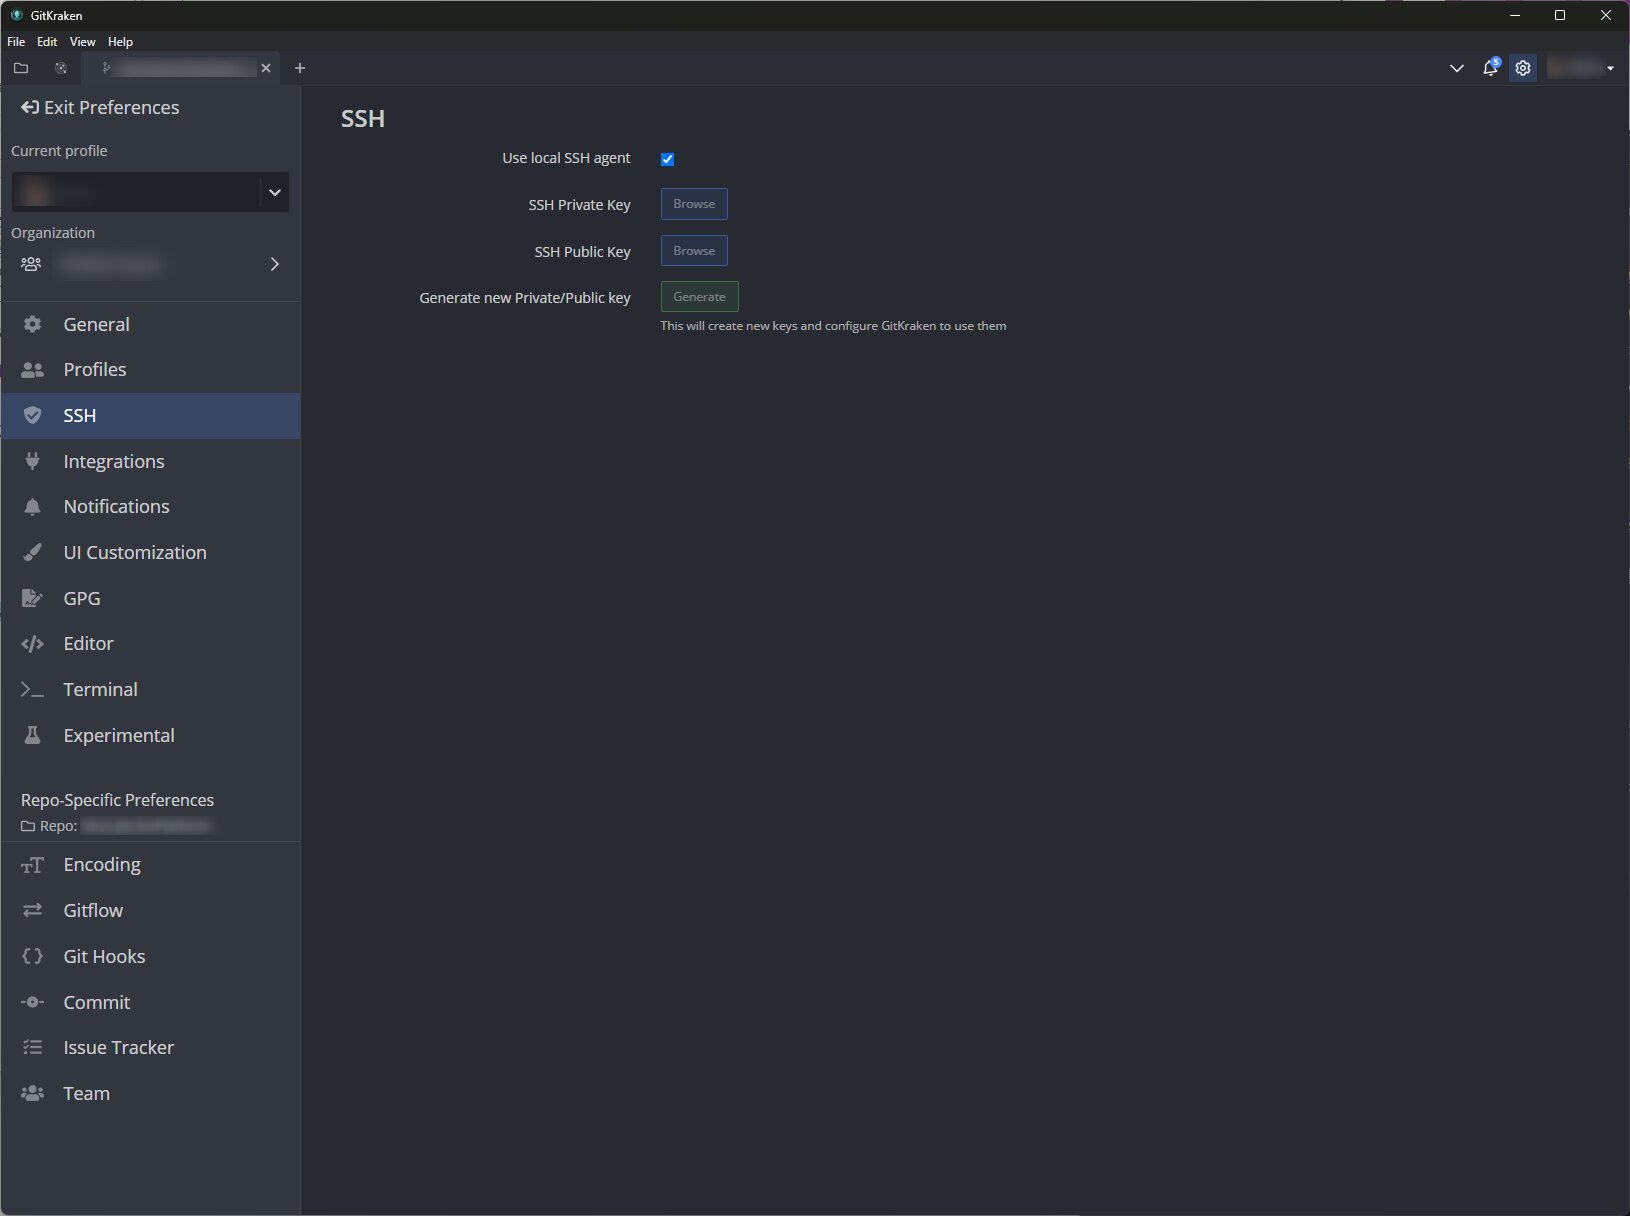Click the Issue Tracker checklist icon
The width and height of the screenshot is (1630, 1216).
pyautogui.click(x=32, y=1047)
